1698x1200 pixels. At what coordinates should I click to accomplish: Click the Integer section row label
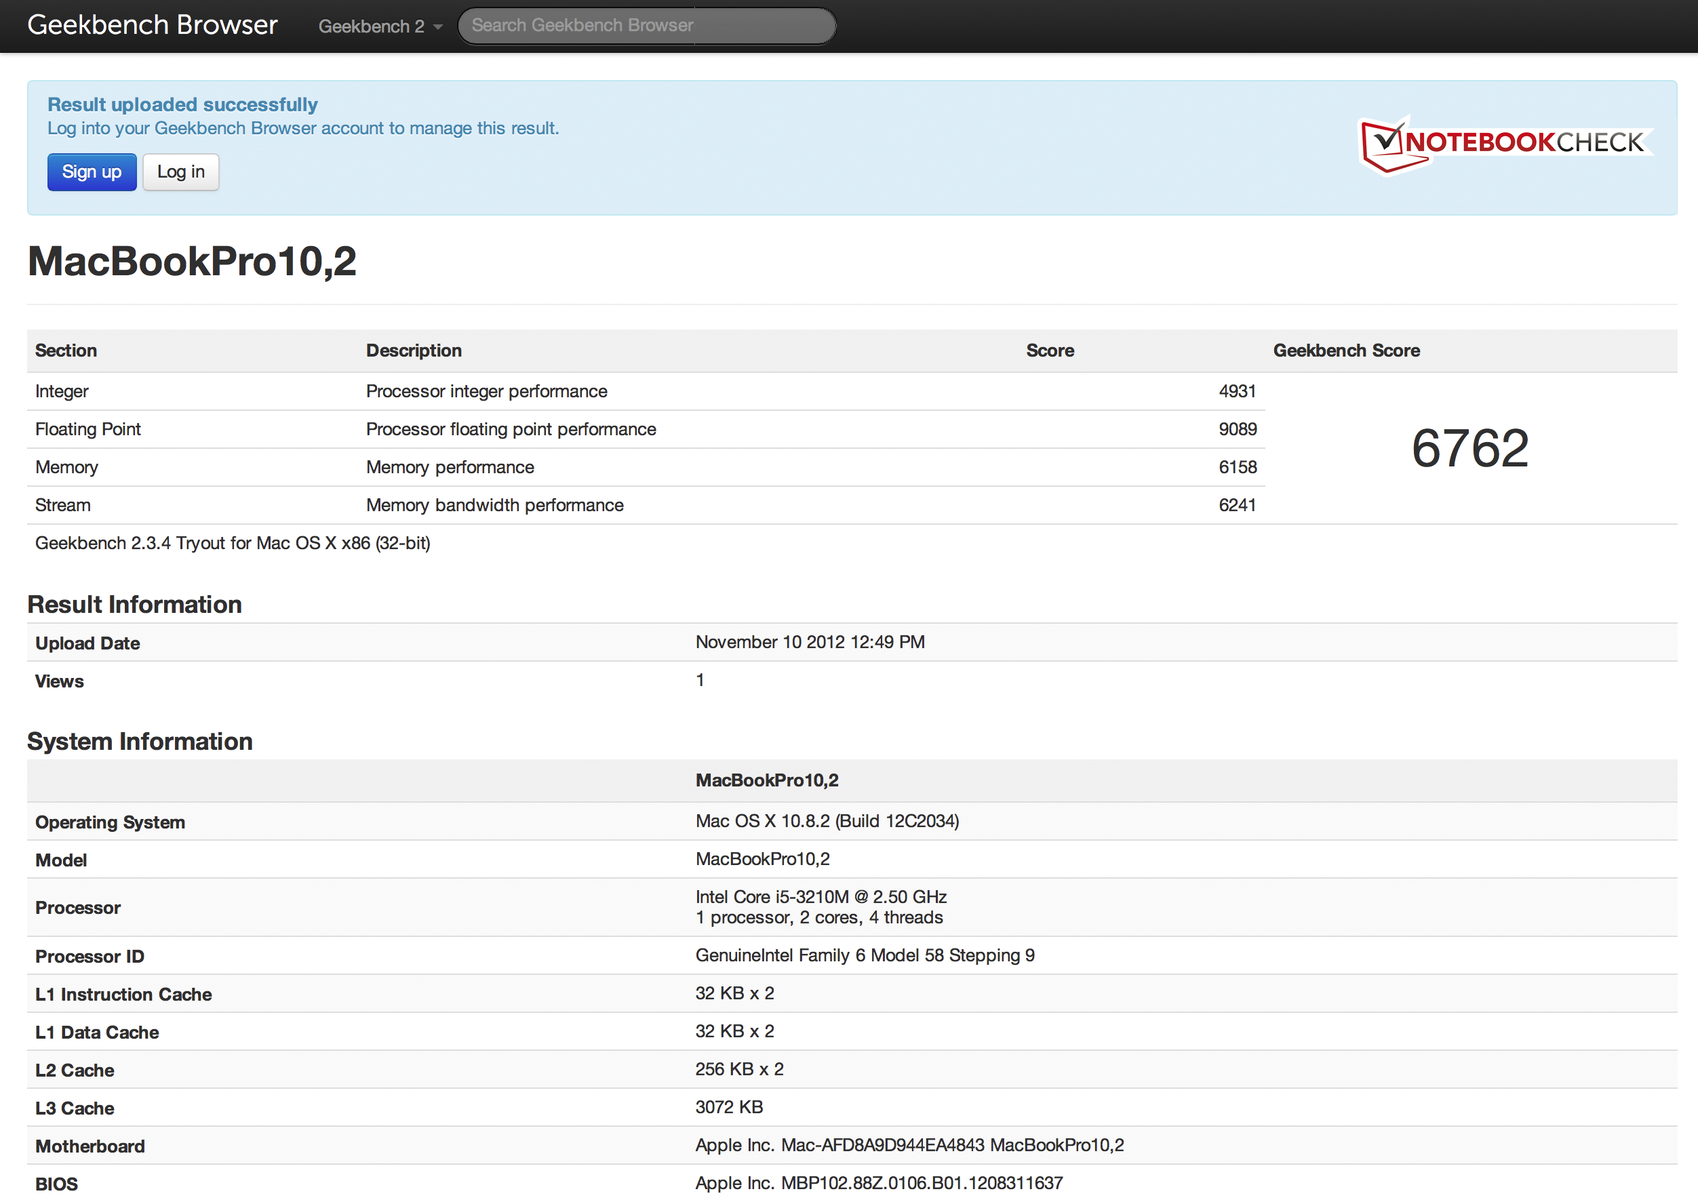(x=62, y=392)
